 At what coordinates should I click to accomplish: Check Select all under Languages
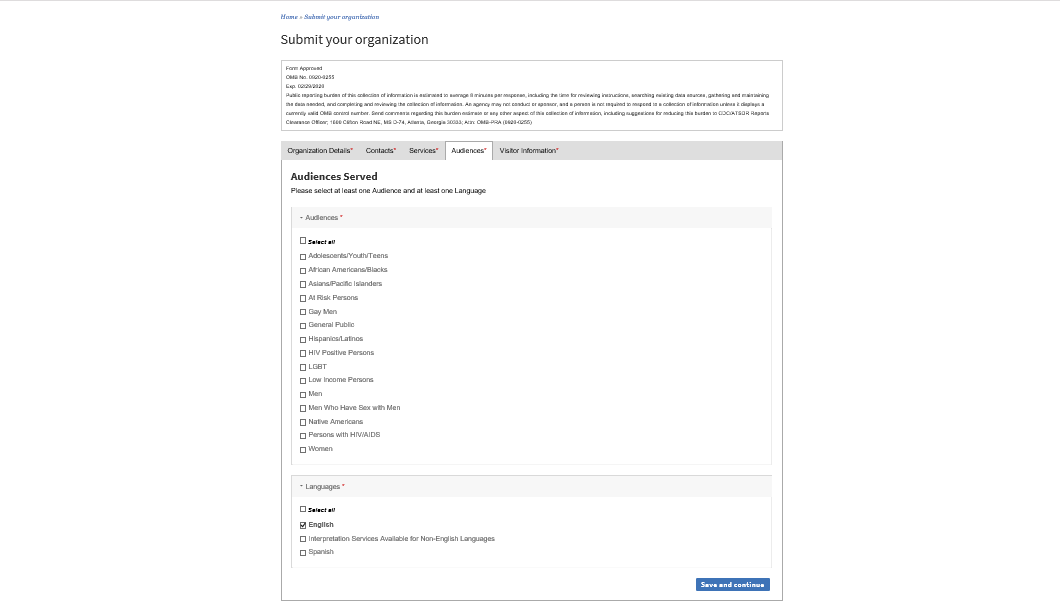click(x=303, y=510)
